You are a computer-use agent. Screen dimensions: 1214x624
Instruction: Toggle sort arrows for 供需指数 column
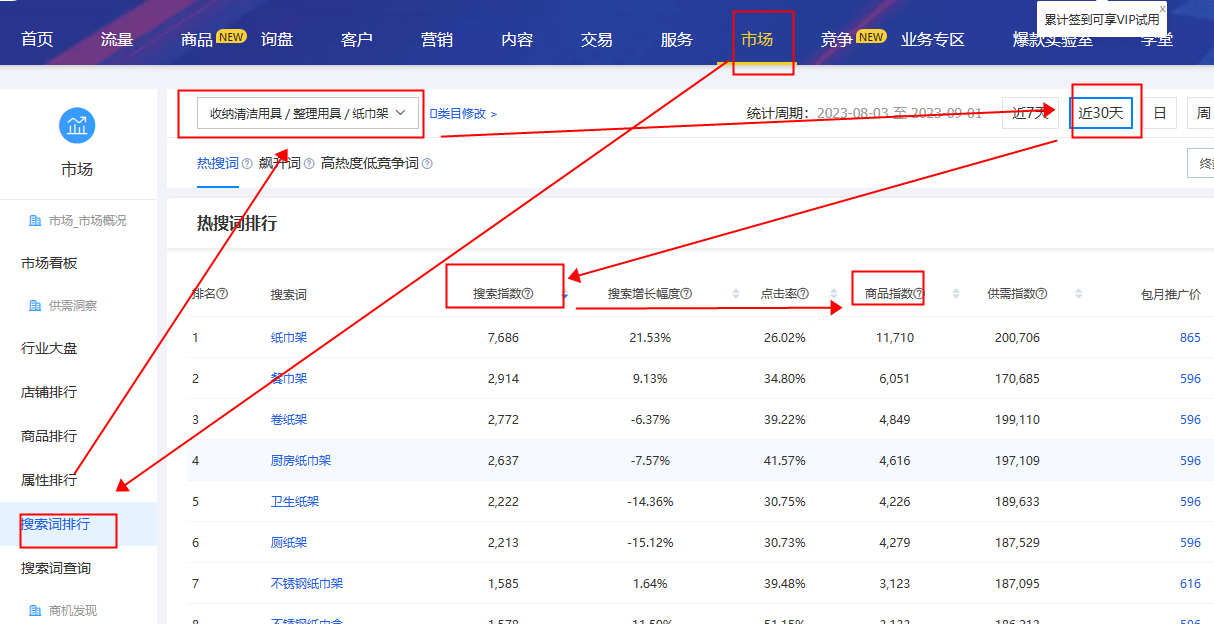click(1078, 294)
